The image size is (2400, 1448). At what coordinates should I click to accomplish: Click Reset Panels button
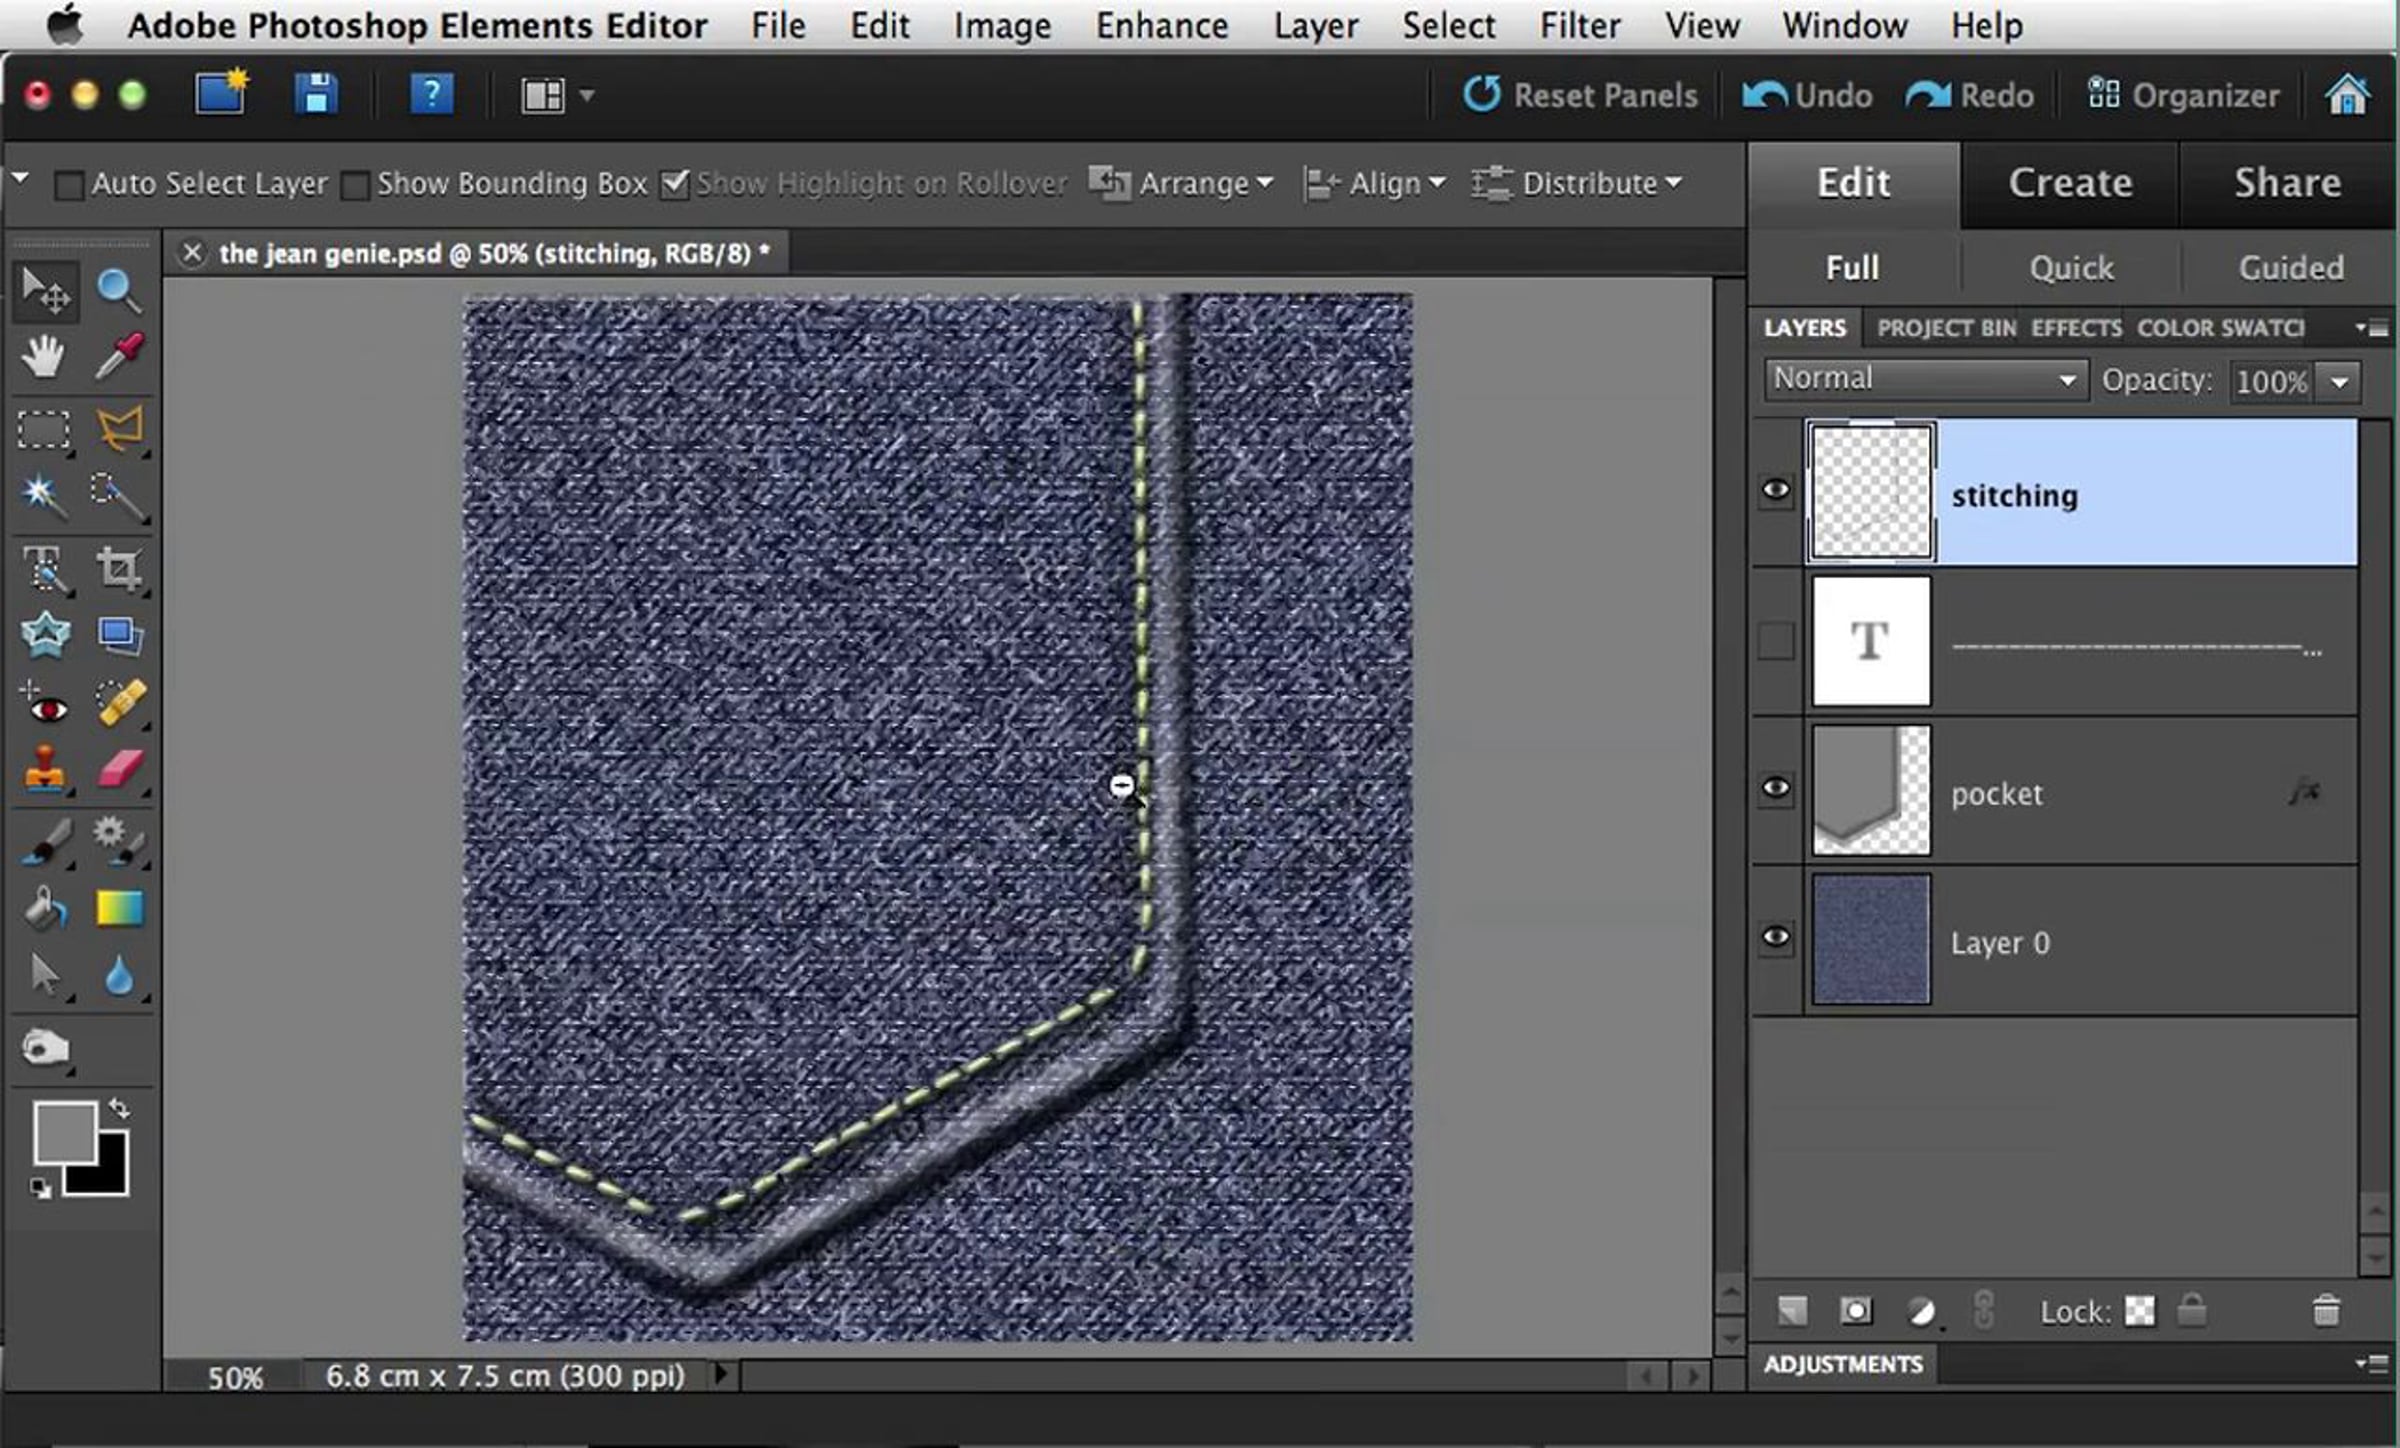click(1580, 95)
